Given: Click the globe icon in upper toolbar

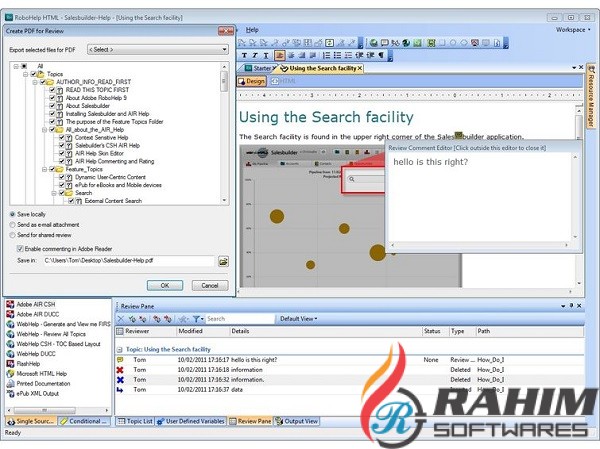Looking at the screenshot, I should pyautogui.click(x=374, y=43).
